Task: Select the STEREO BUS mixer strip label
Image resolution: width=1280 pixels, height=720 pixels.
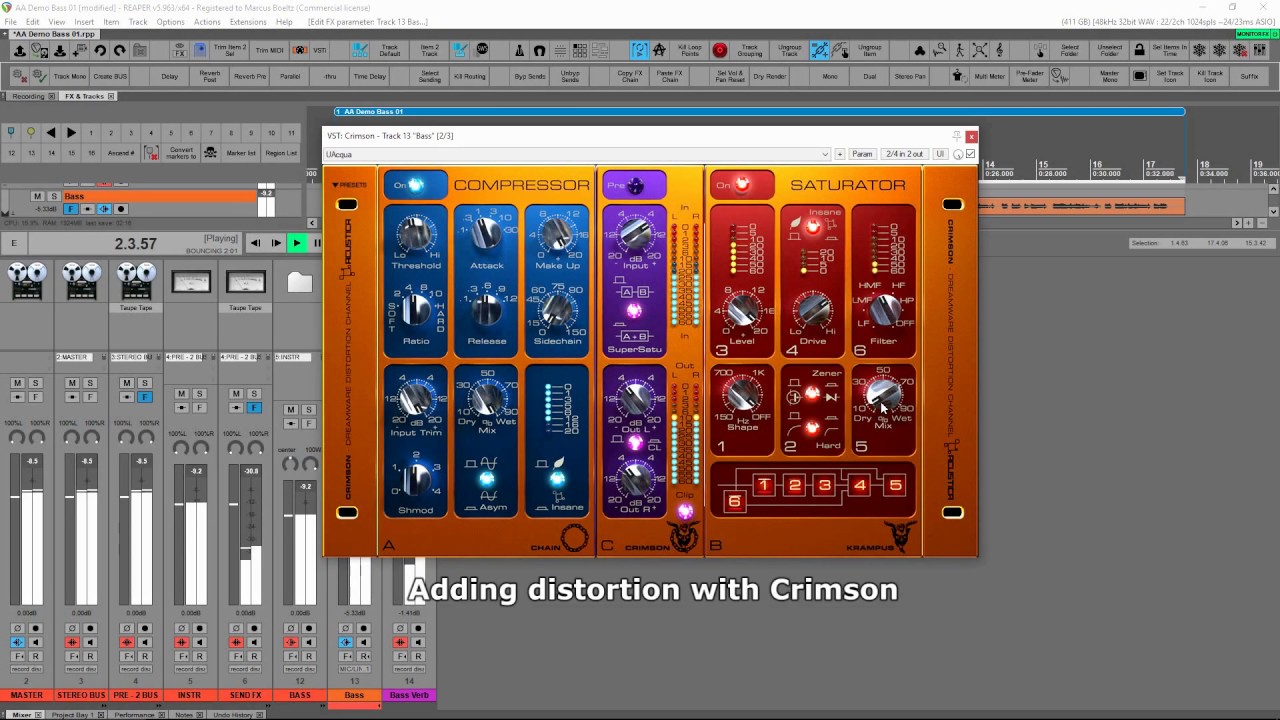Action: tap(81, 695)
